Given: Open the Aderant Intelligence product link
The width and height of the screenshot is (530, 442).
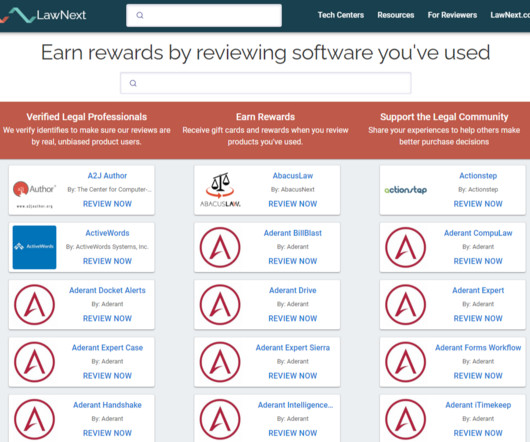Looking at the screenshot, I should click(295, 405).
